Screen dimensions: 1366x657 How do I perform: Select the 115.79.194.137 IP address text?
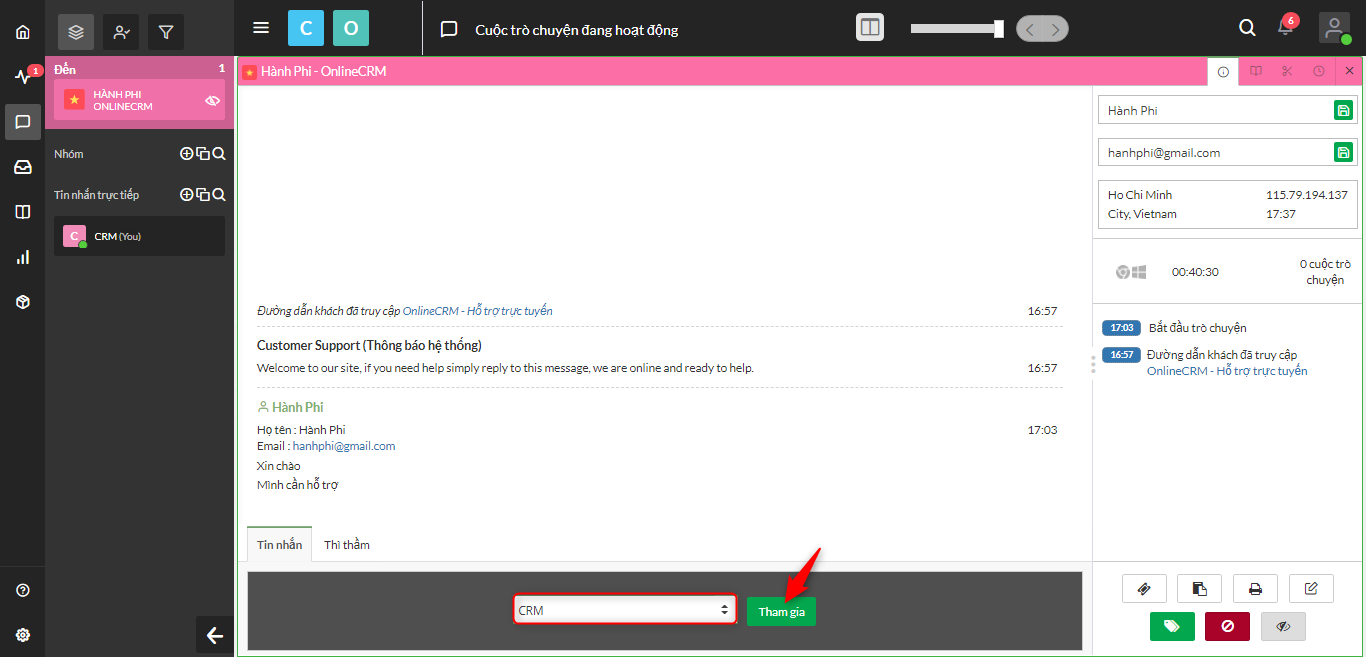1307,195
